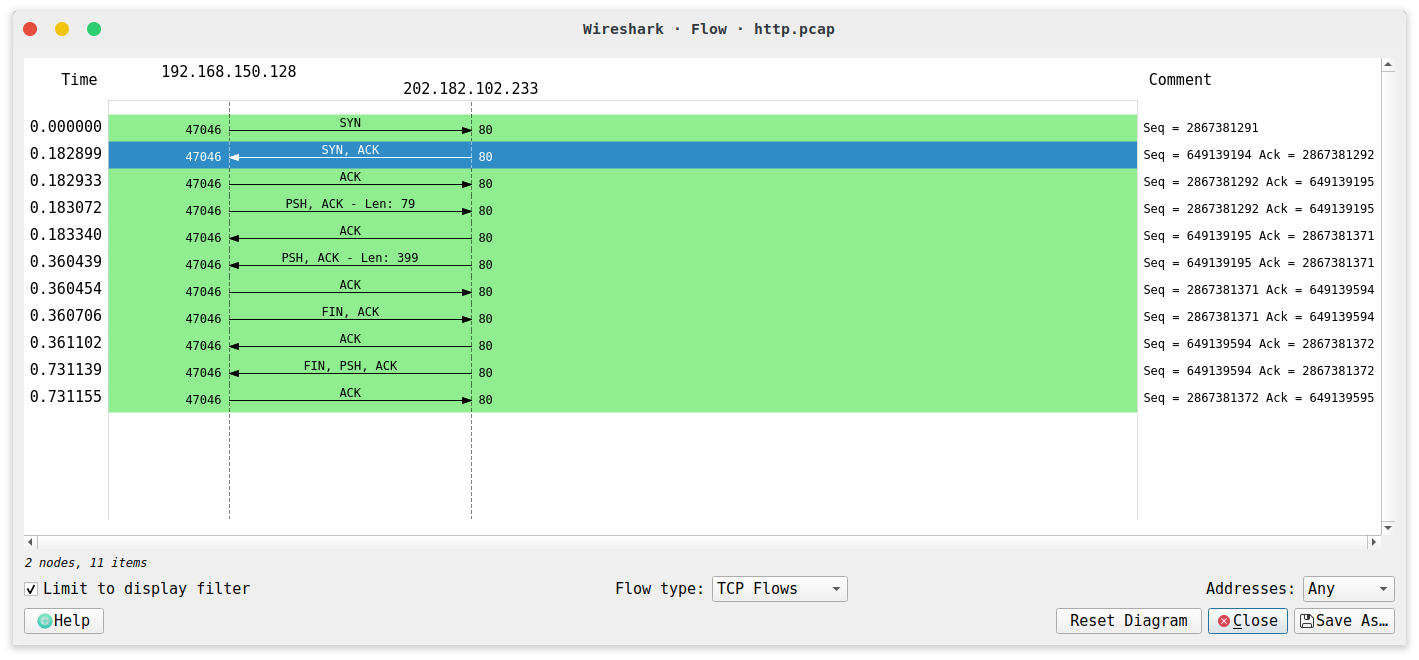Image resolution: width=1419 pixels, height=660 pixels.
Task: Select the FIN, ACK flow at 0.360706
Action: click(622, 317)
